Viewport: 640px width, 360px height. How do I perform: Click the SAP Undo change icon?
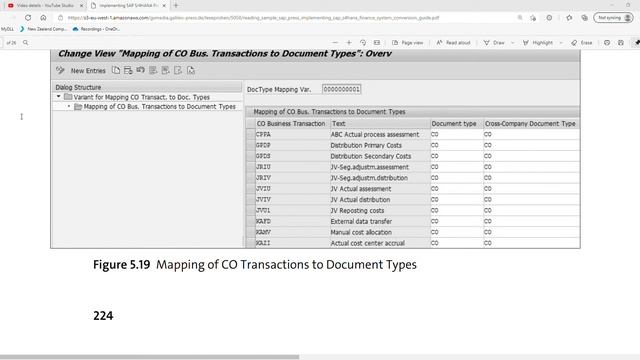coord(140,70)
